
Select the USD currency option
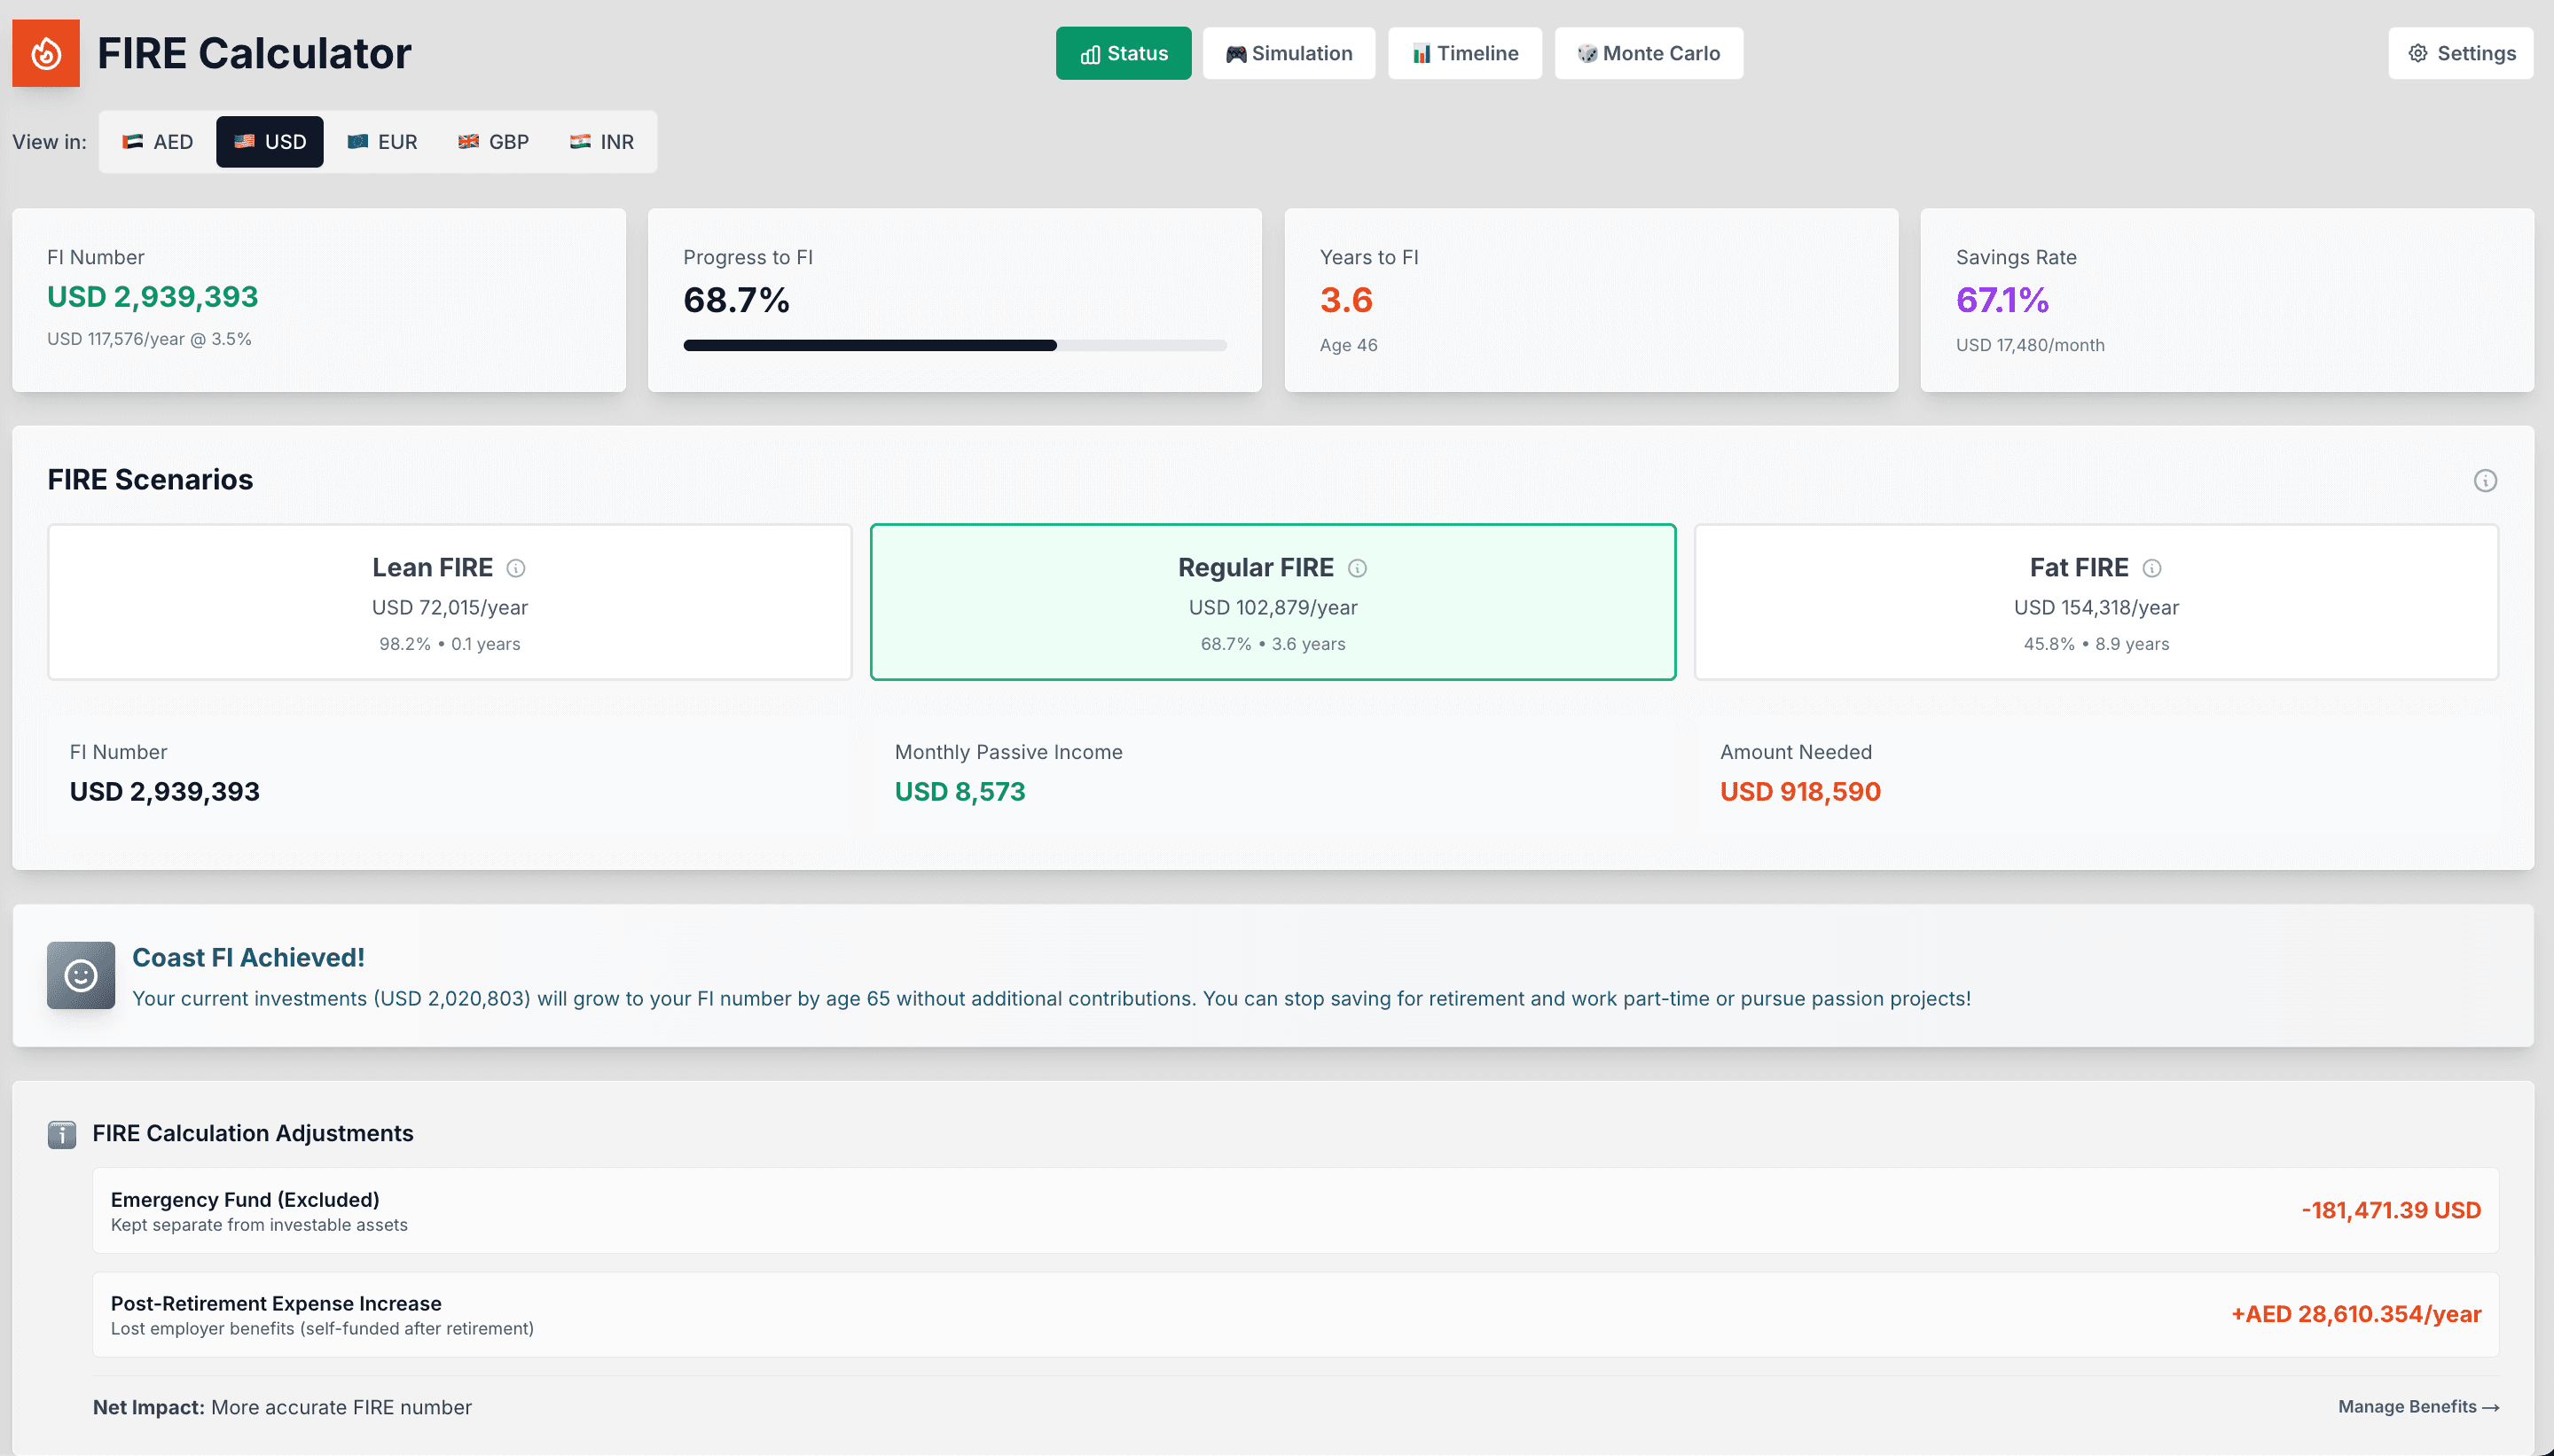(x=270, y=142)
